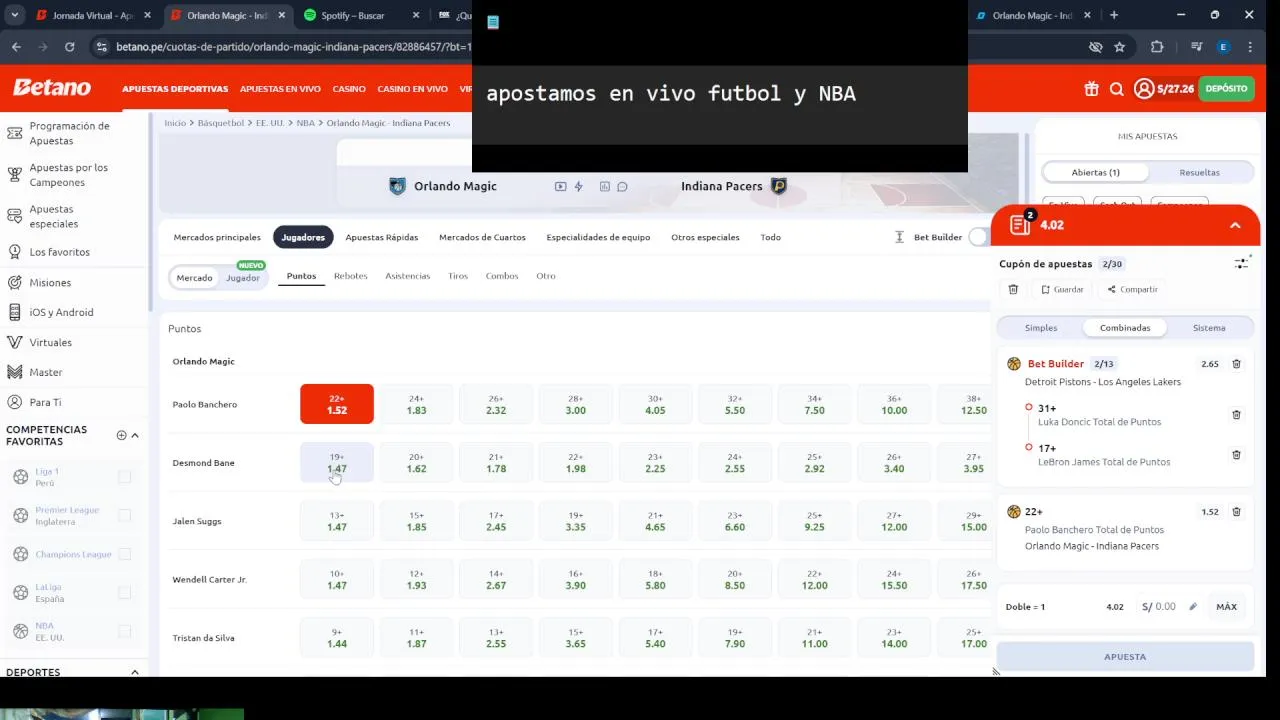Check the Premier League Inglaterra checkbox
The image size is (1280, 720).
(125, 515)
